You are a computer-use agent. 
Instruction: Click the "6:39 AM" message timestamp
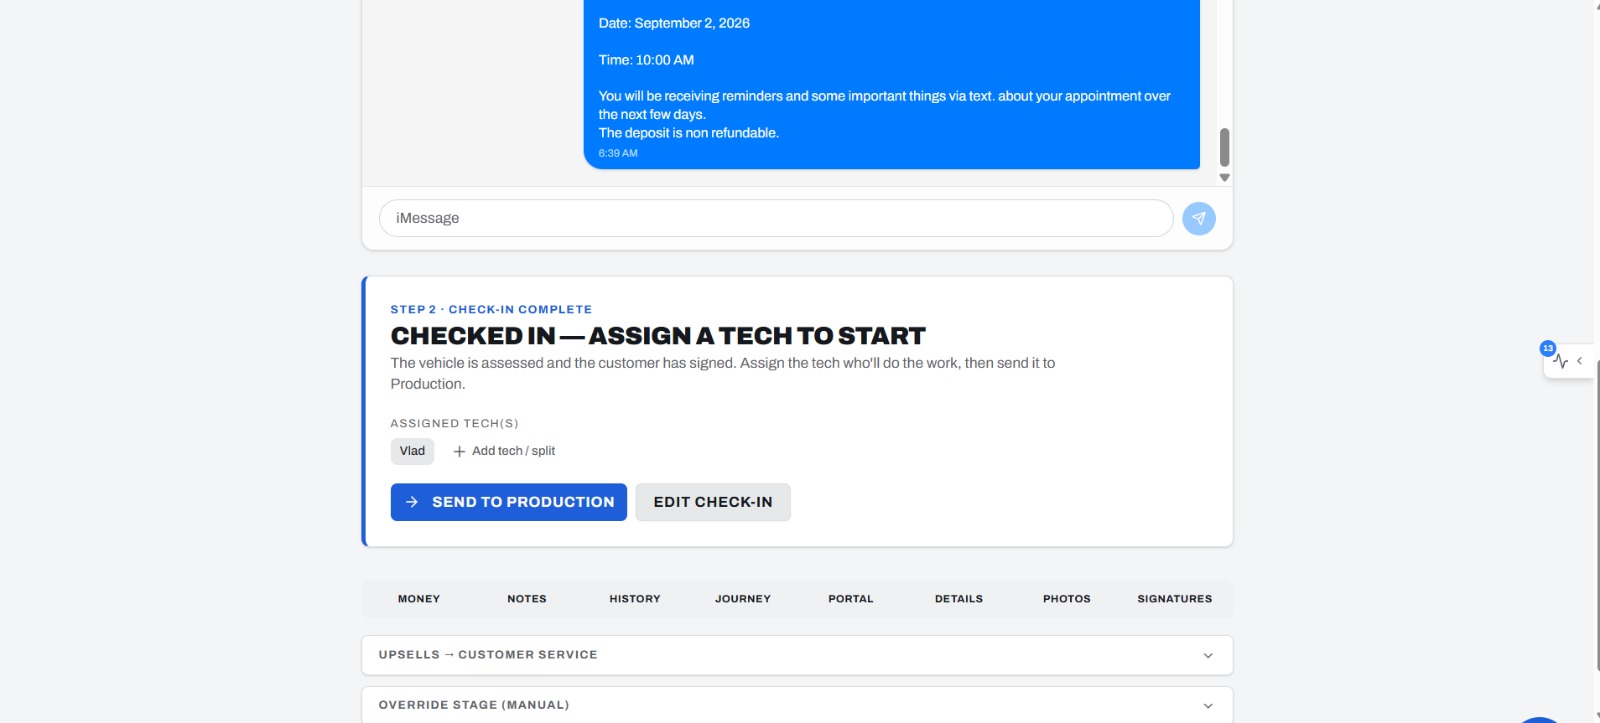tap(618, 153)
